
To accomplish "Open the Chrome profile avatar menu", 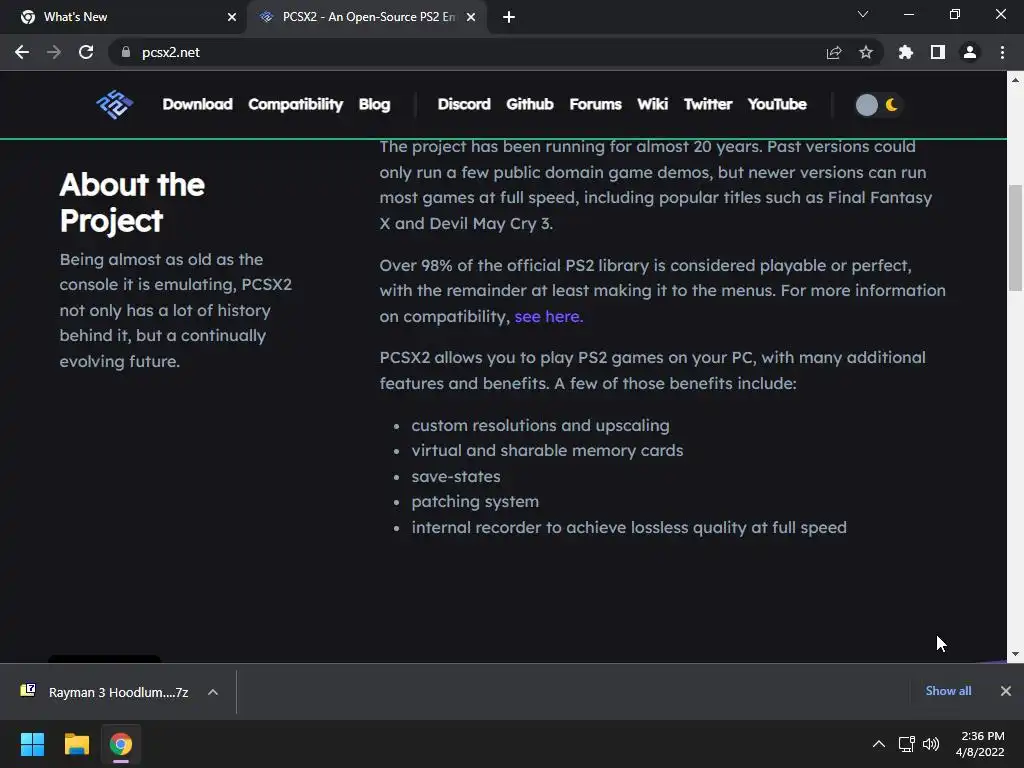I will [x=970, y=52].
